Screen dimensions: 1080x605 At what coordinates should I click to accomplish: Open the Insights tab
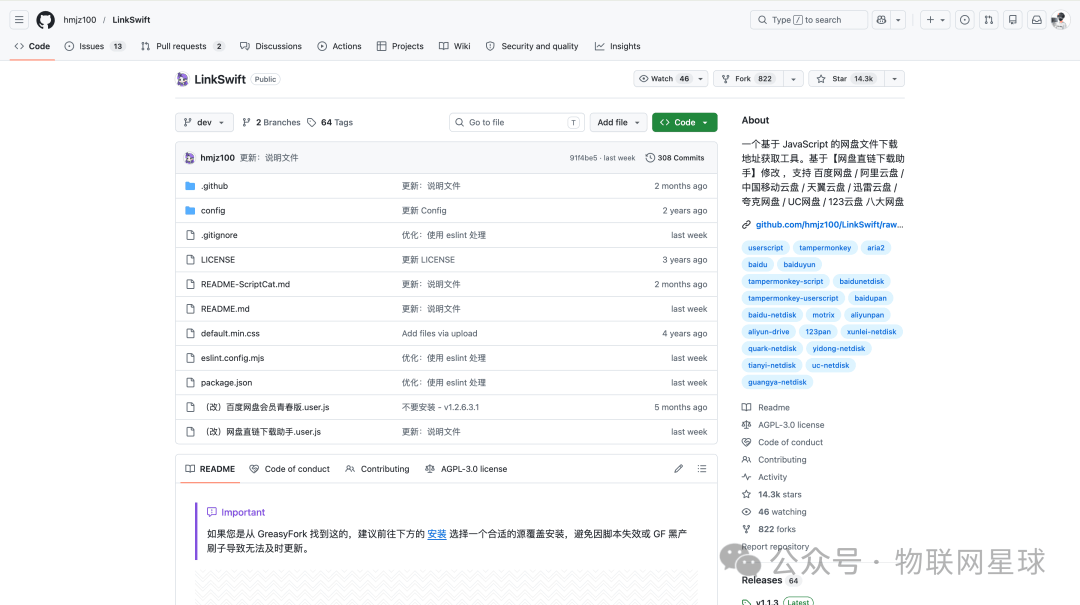pos(618,46)
